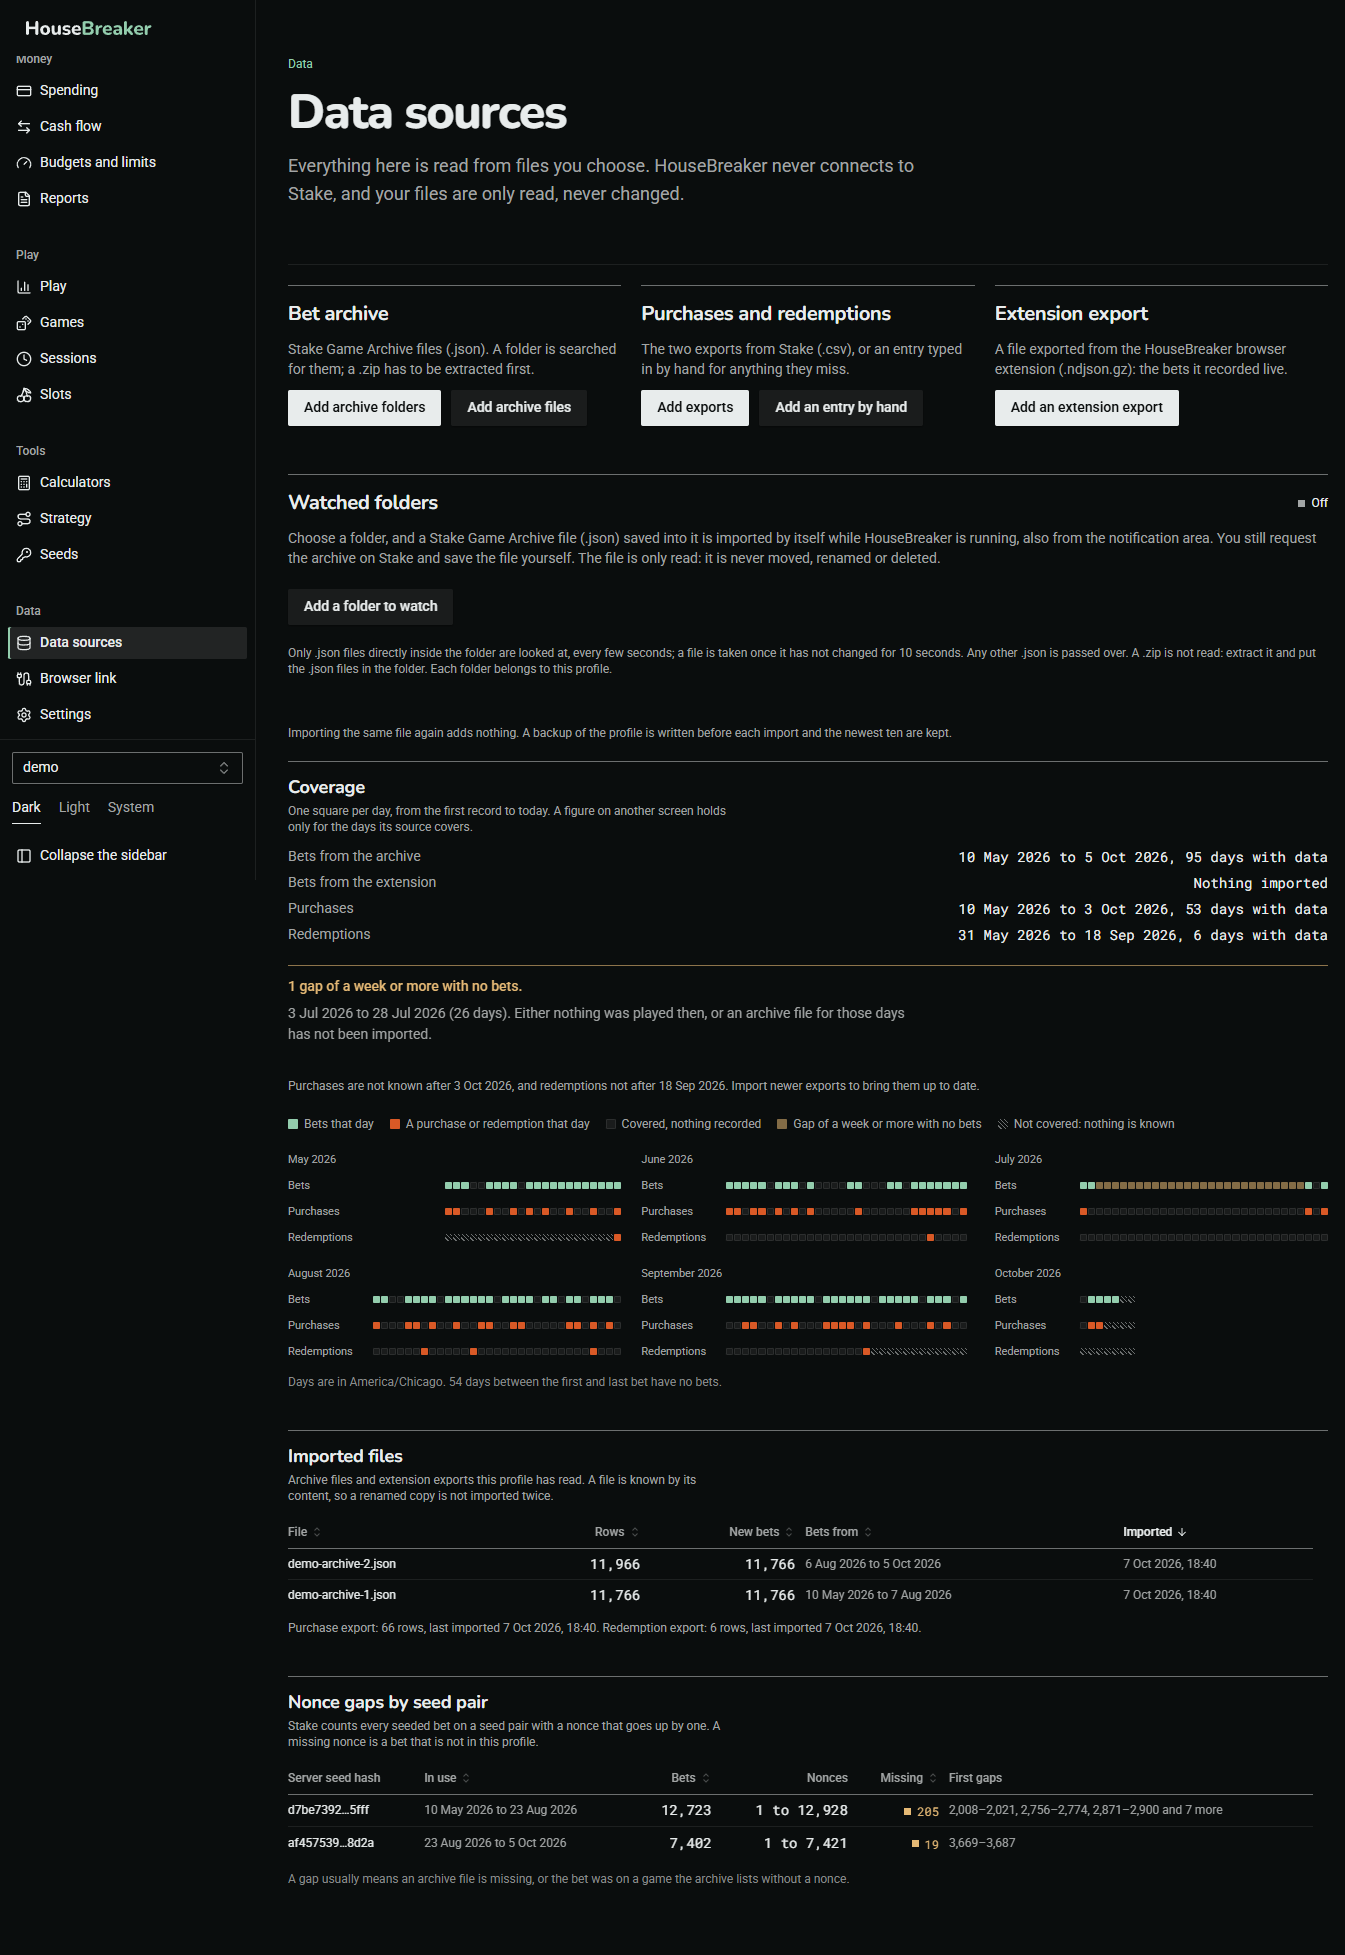Viewport: 1345px width, 1955px height.
Task: Sort imported files by Bets from
Action: [838, 1532]
